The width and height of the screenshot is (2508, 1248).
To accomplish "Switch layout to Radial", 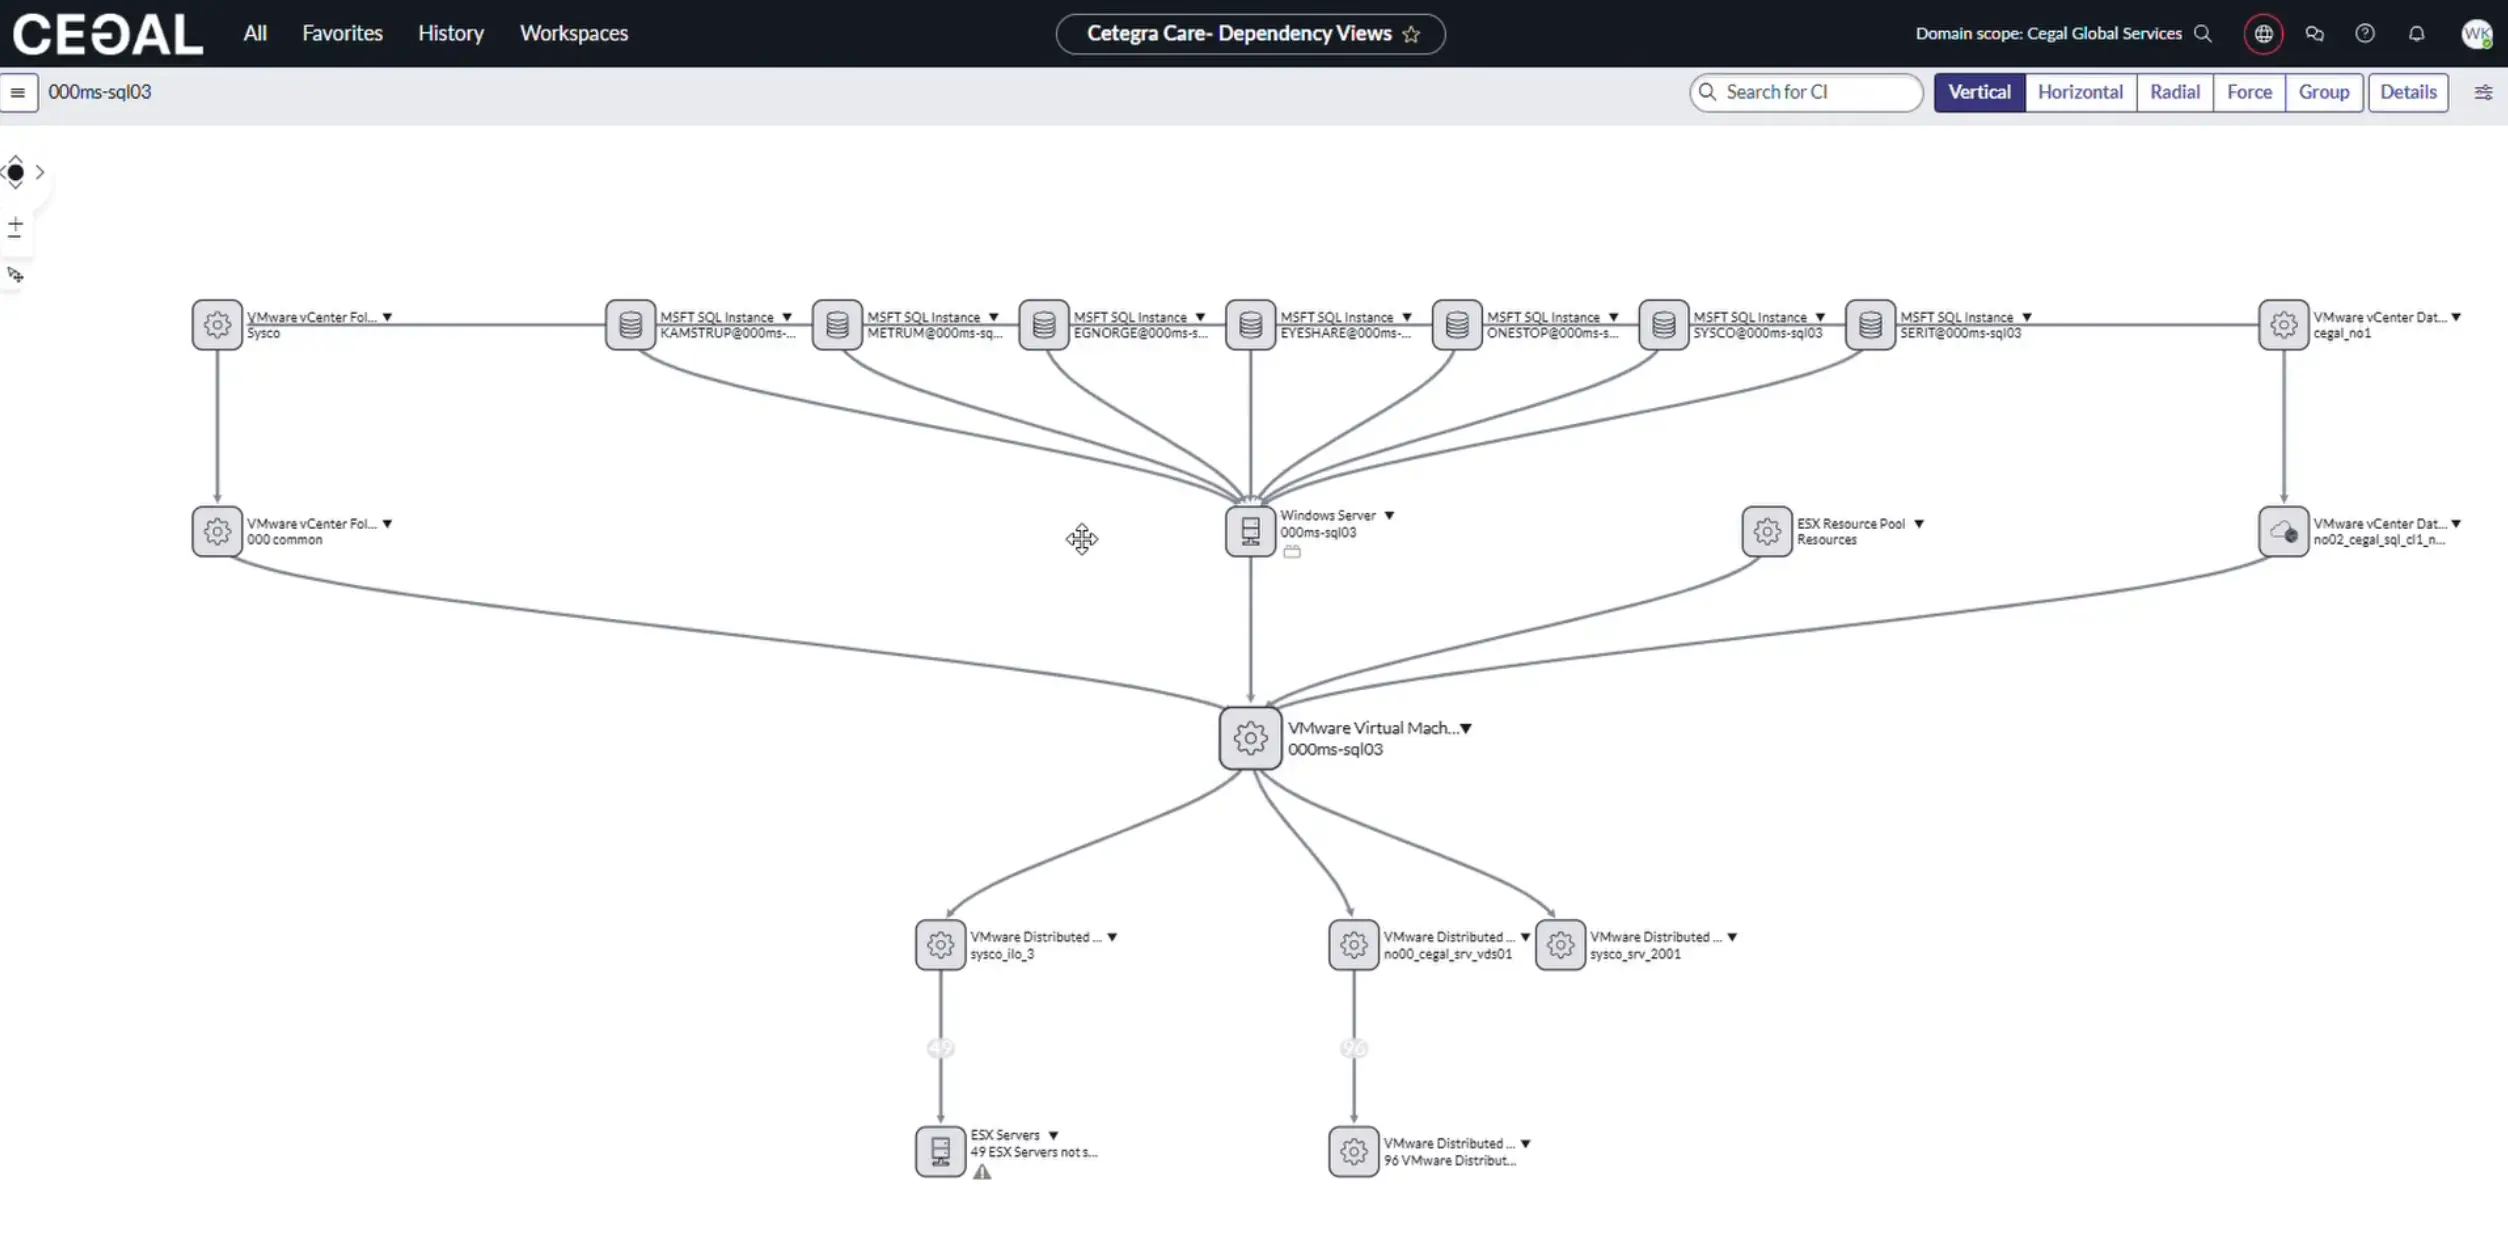I will (2174, 92).
